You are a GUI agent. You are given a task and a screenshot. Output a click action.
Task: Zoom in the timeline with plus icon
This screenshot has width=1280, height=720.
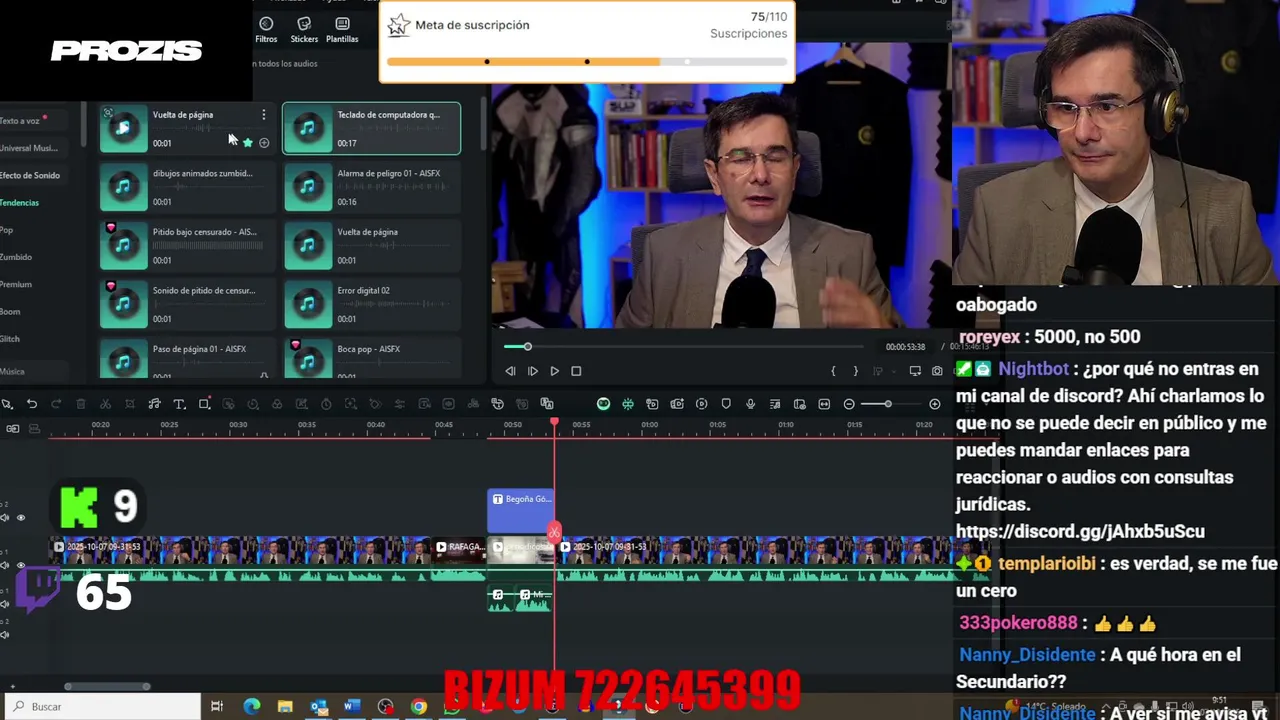[x=935, y=404]
